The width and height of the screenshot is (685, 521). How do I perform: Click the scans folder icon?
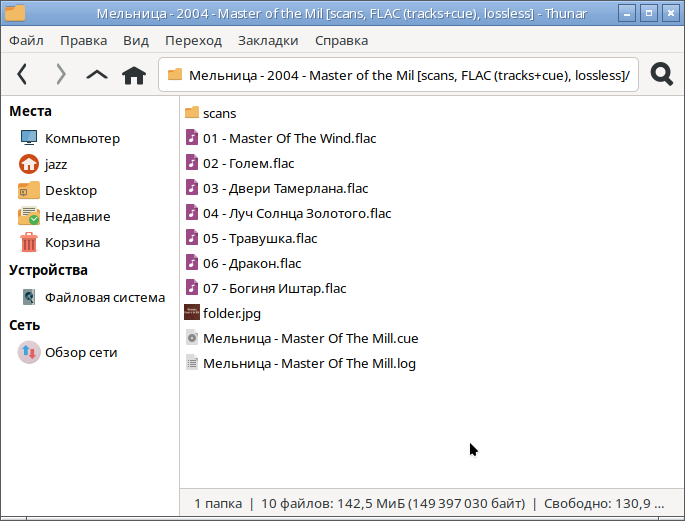click(x=192, y=113)
